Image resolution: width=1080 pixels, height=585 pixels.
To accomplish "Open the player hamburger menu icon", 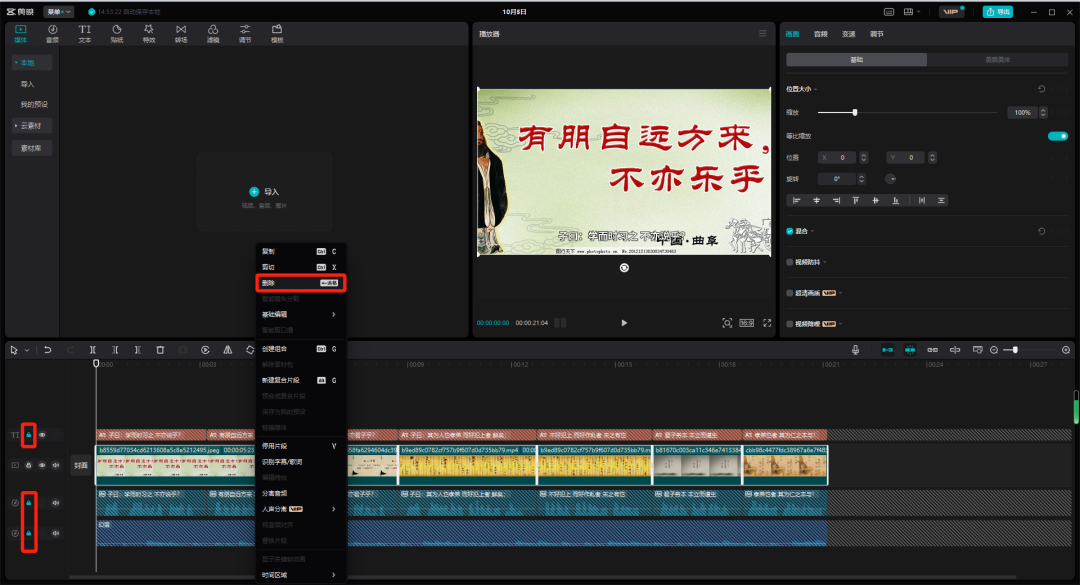I will (762, 33).
